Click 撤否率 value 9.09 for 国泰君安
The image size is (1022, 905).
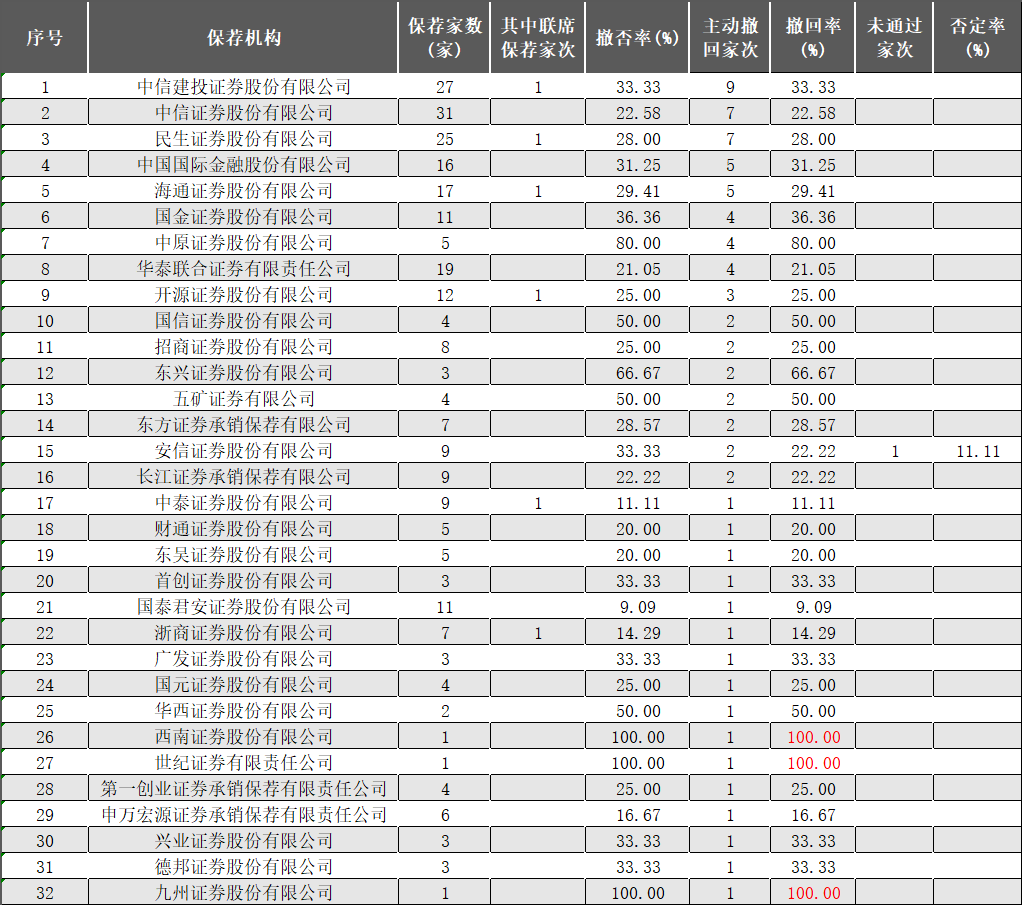pyautogui.click(x=637, y=608)
